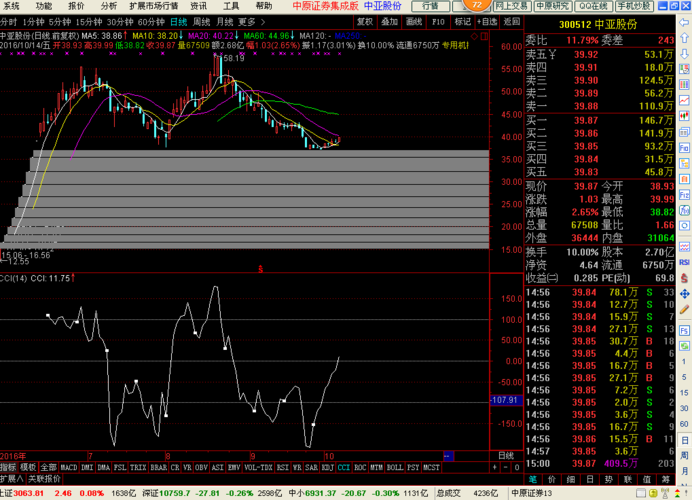The image size is (692, 500).
Task: Open the 扩展市场行情 menu
Action: point(154,6)
